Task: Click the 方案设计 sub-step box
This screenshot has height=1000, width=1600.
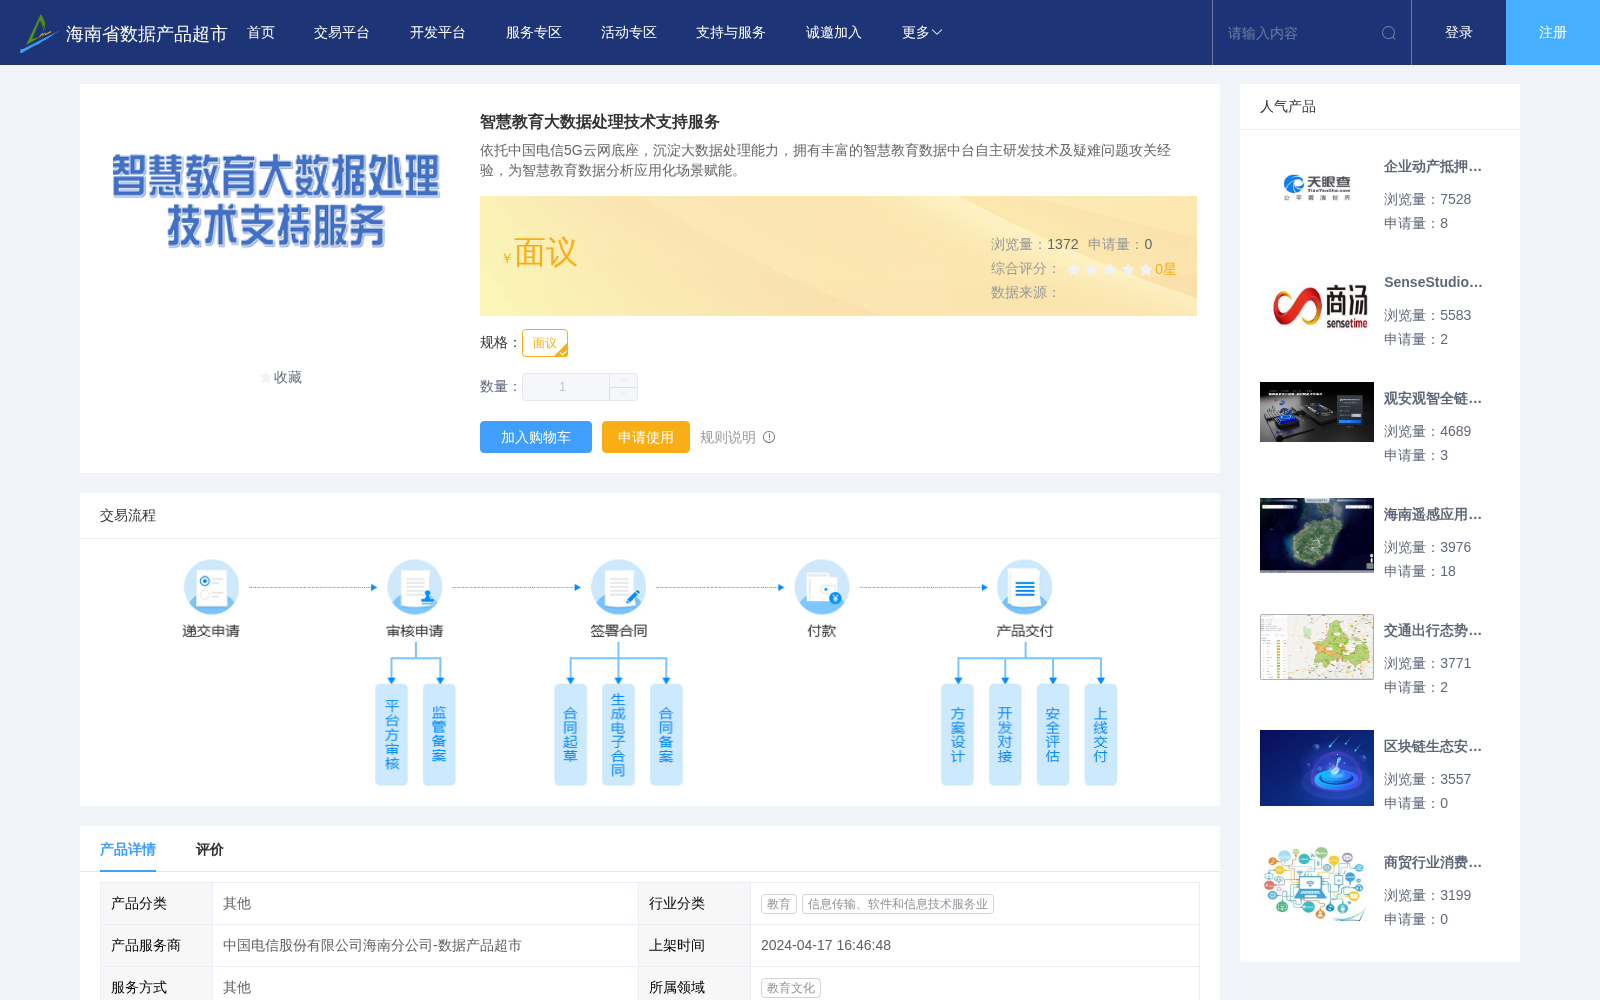Action: (x=957, y=735)
